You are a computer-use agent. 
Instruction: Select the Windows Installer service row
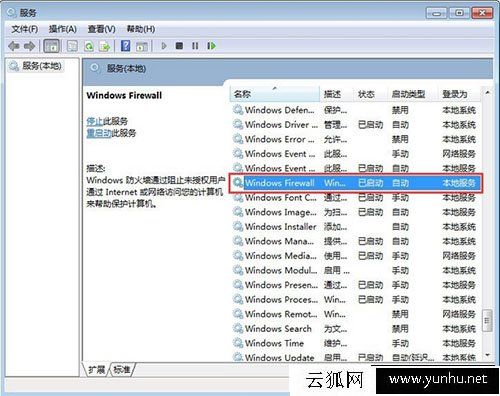(356, 227)
